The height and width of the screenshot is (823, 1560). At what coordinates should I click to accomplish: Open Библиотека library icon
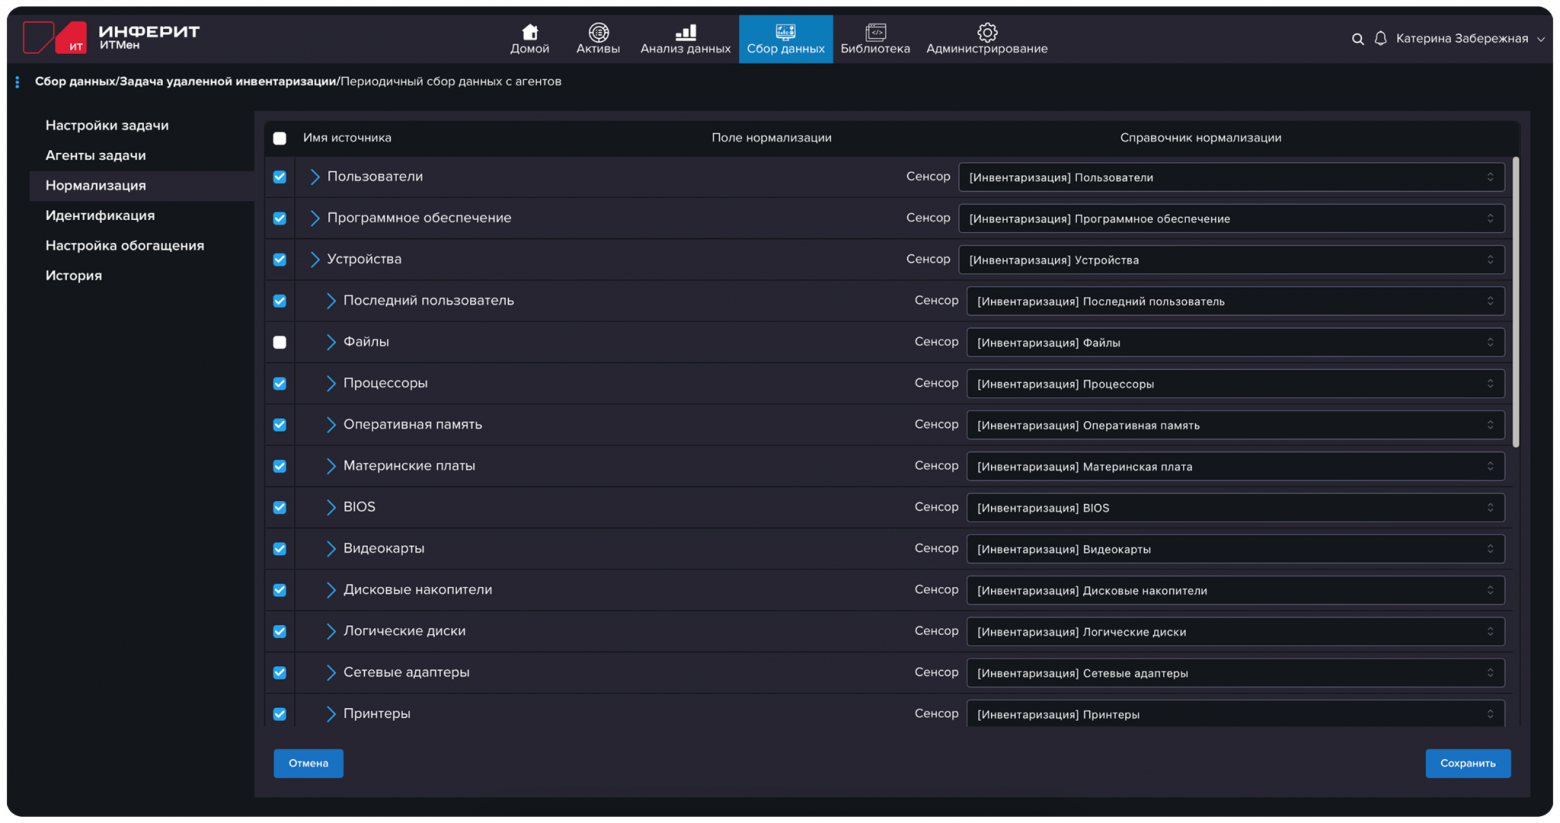point(876,32)
